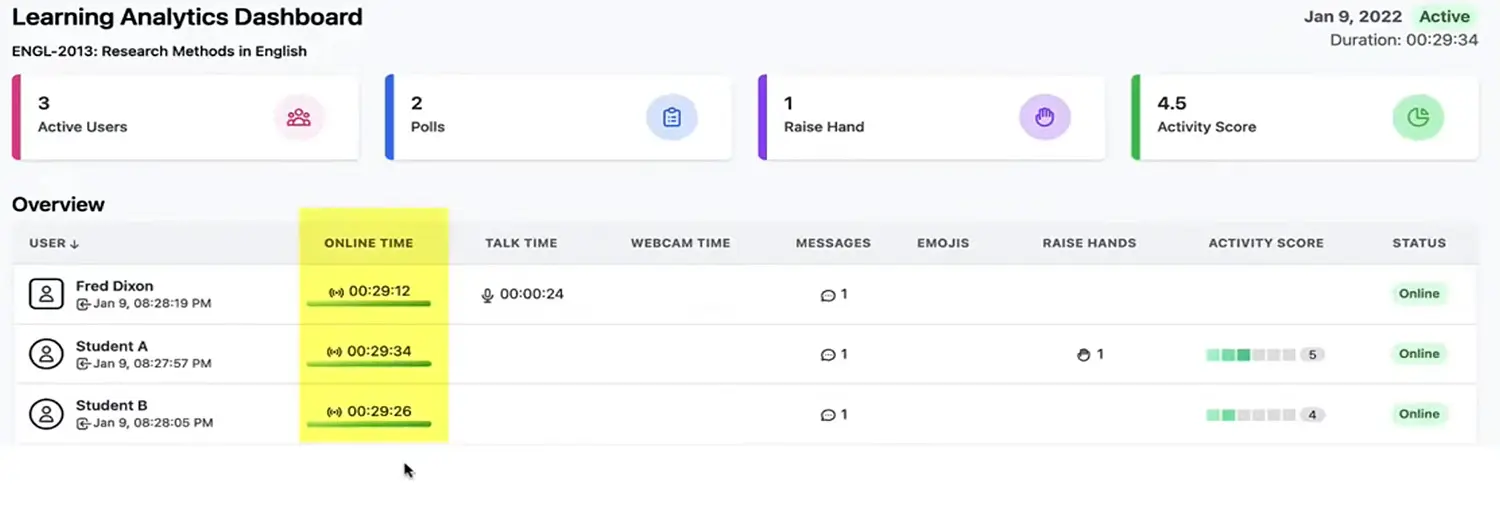This screenshot has height=508, width=1500.
Task: Click Student A's round avatar icon
Action: pyautogui.click(x=46, y=354)
